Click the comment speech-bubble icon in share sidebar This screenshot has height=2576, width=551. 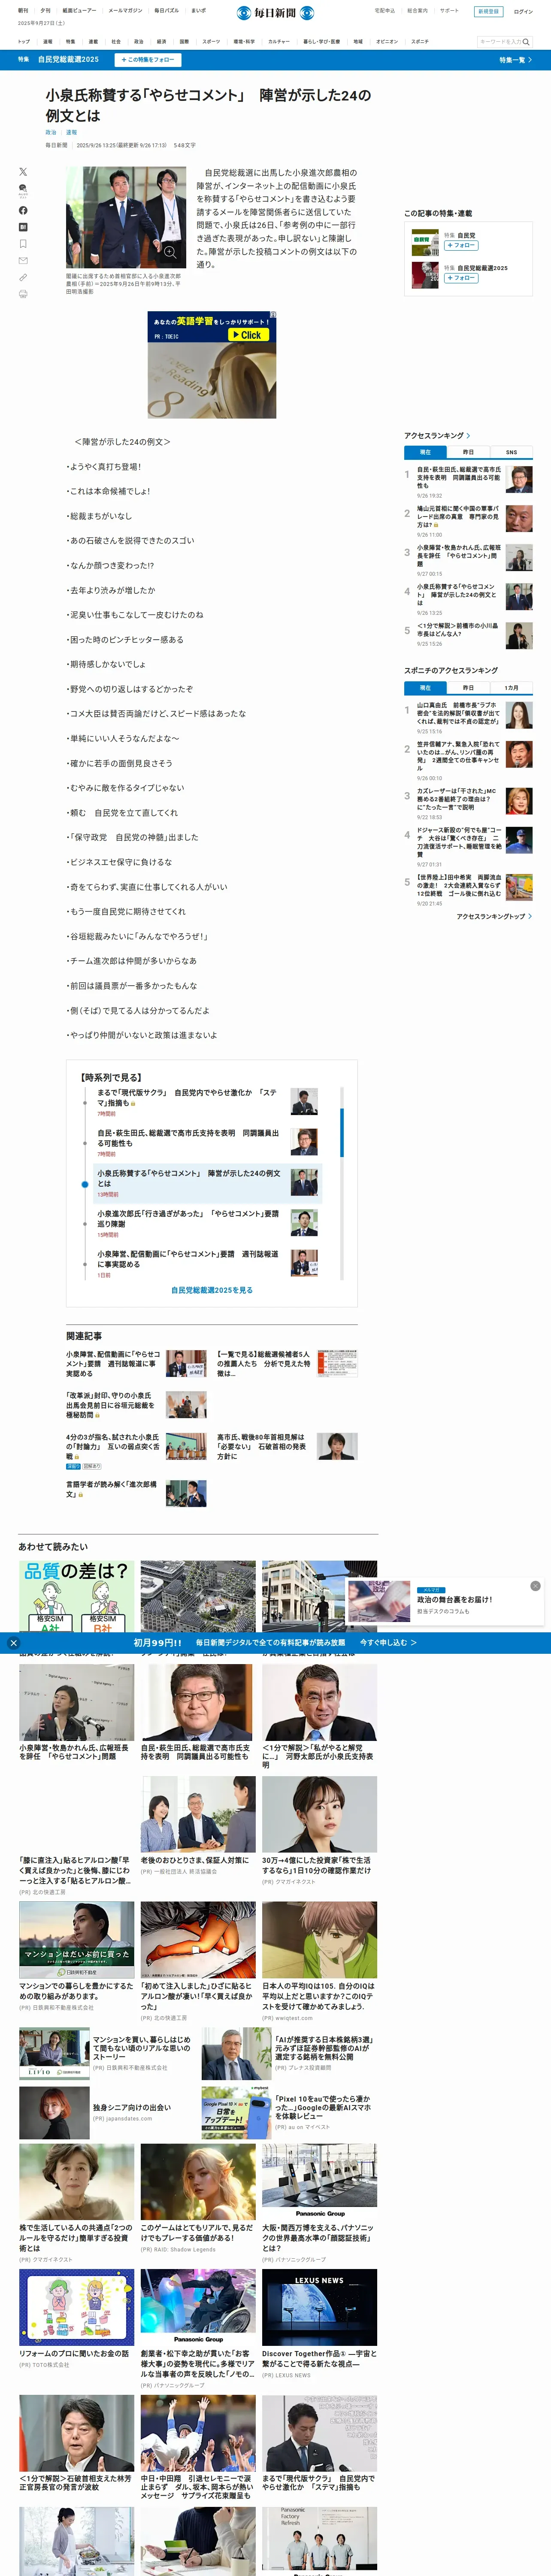[23, 190]
